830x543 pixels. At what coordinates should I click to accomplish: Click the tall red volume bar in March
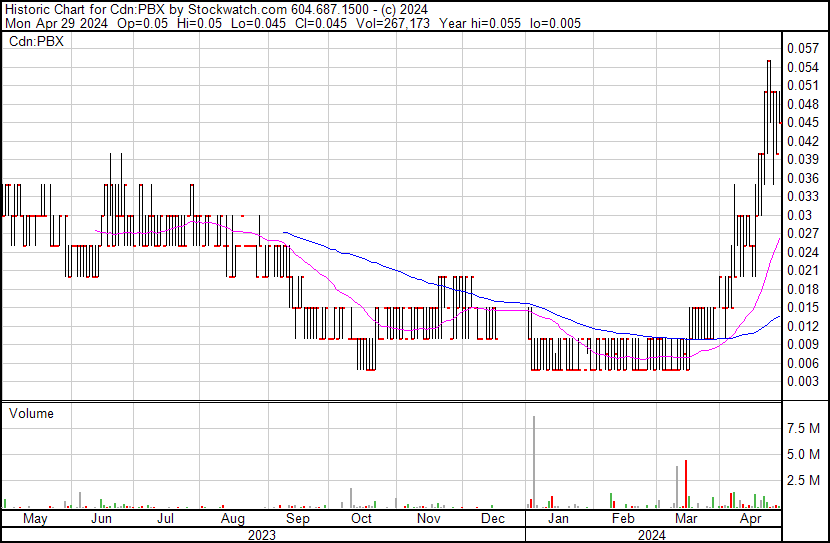pyautogui.click(x=686, y=484)
